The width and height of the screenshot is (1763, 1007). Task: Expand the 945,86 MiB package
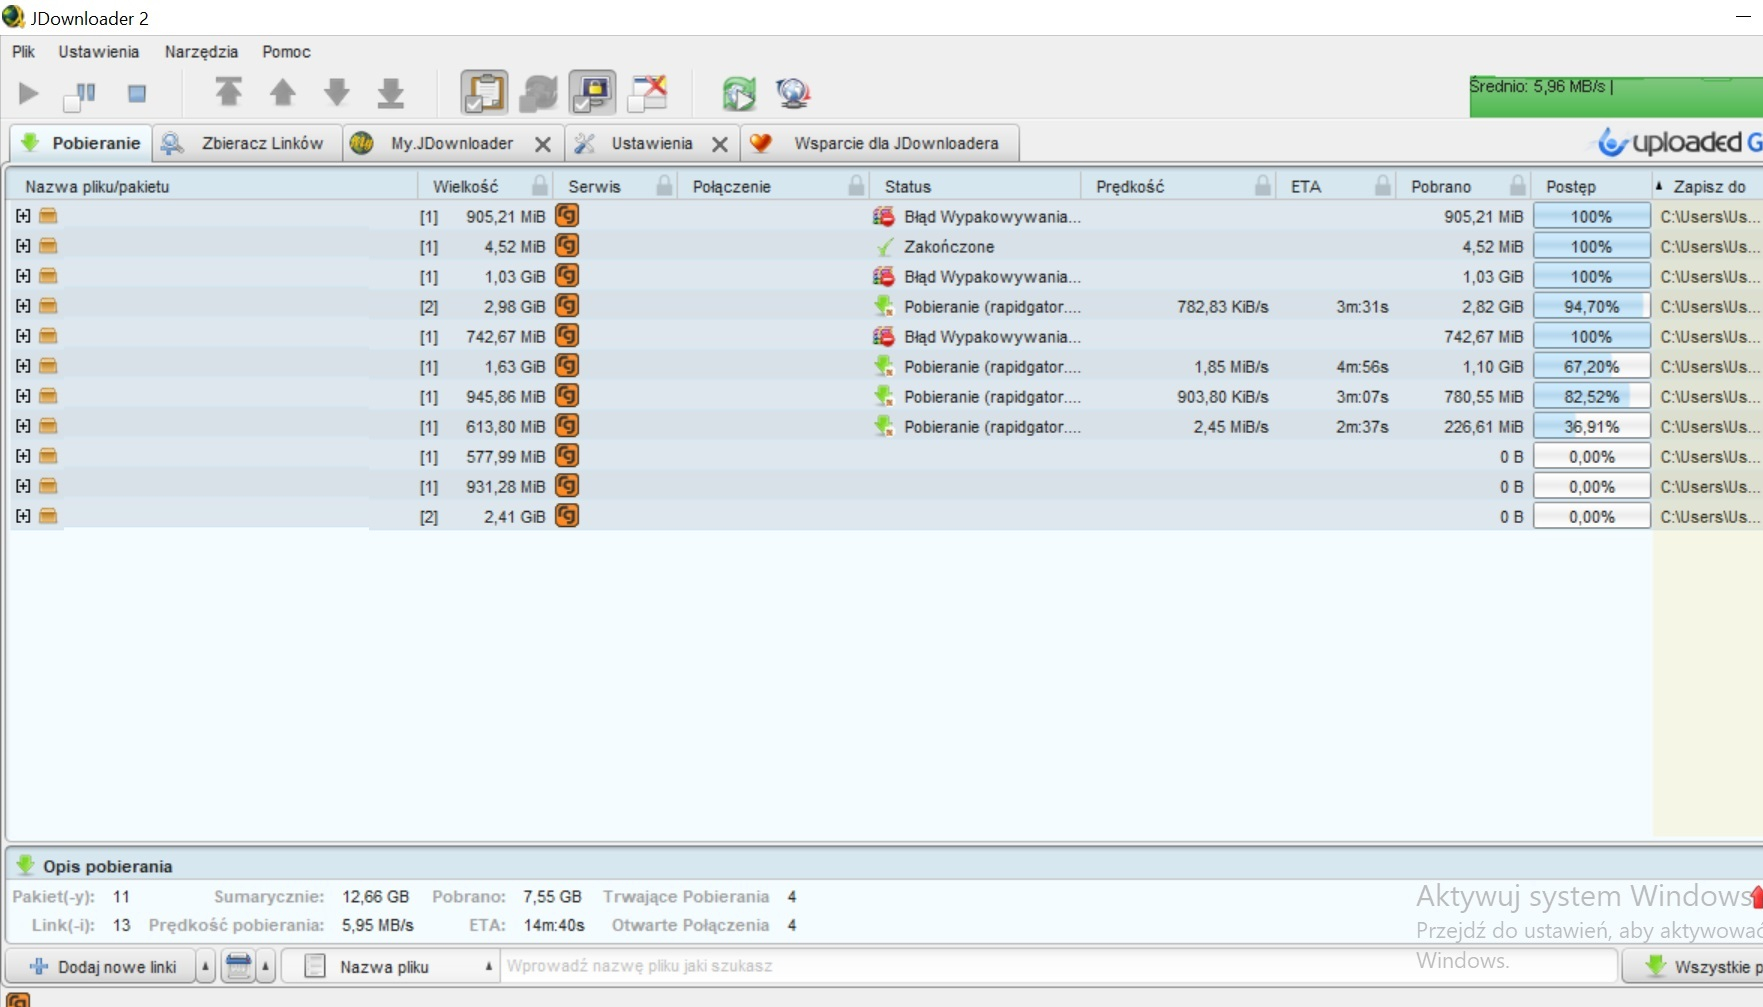23,396
